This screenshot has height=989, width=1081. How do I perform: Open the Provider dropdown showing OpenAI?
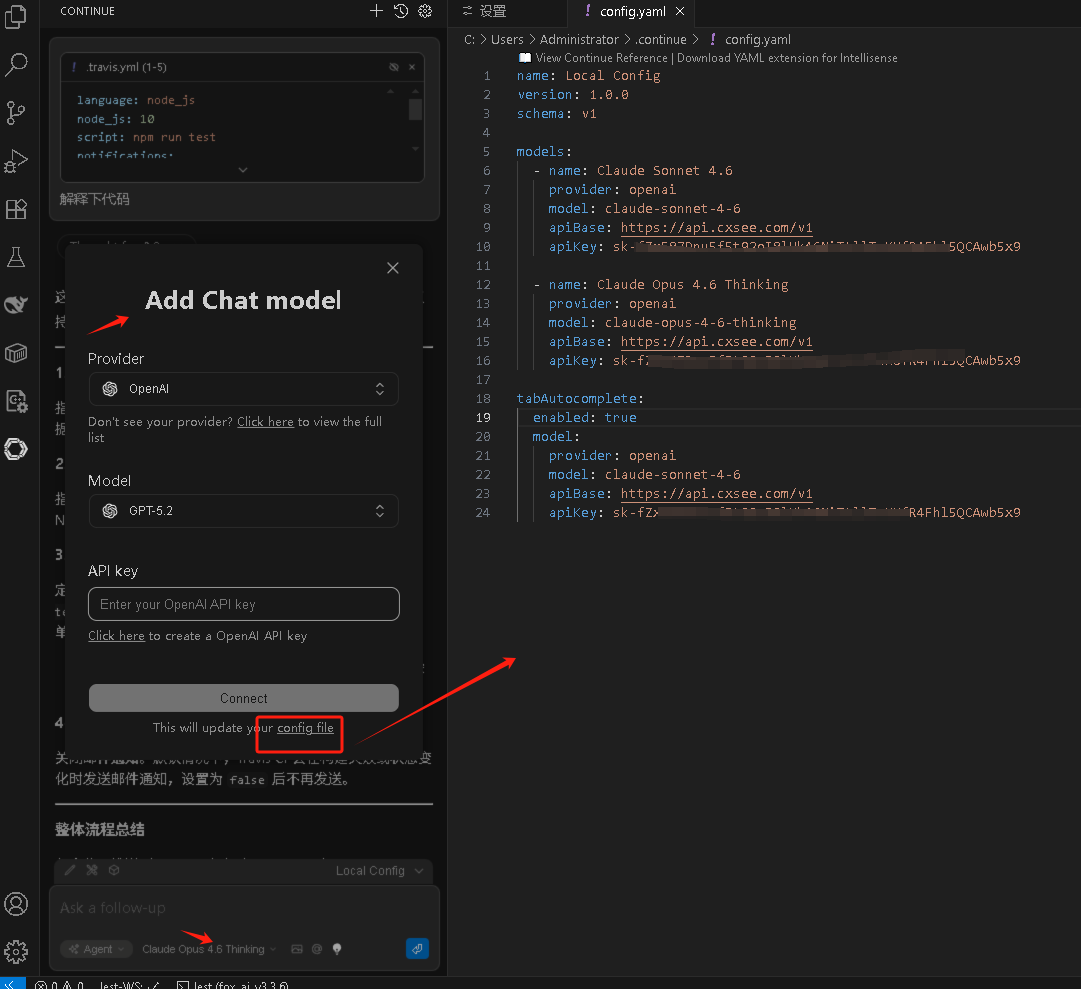click(x=243, y=389)
